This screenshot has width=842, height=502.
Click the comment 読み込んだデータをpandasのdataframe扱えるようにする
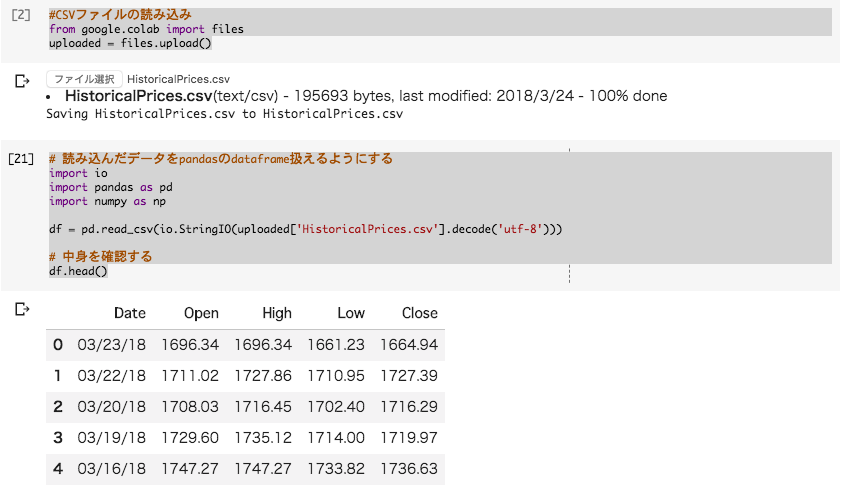pyautogui.click(x=221, y=158)
